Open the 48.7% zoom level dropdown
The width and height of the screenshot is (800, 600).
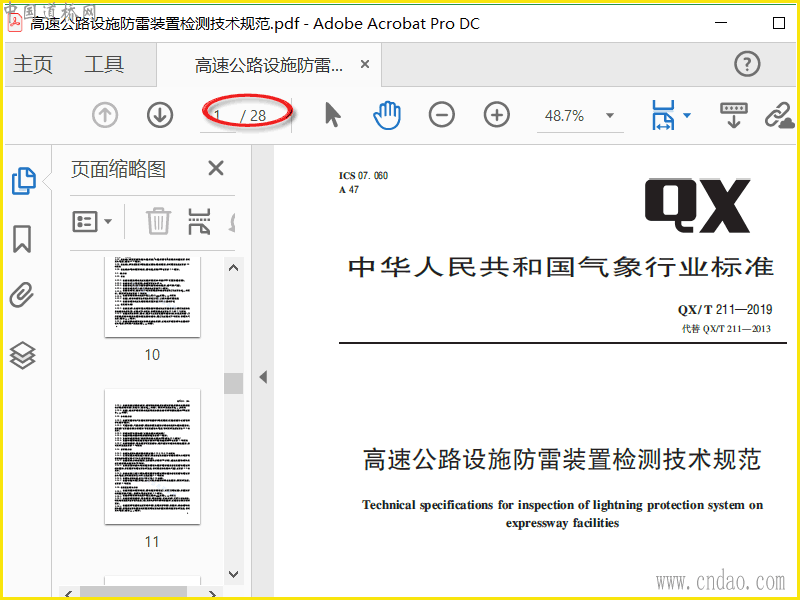[610, 115]
